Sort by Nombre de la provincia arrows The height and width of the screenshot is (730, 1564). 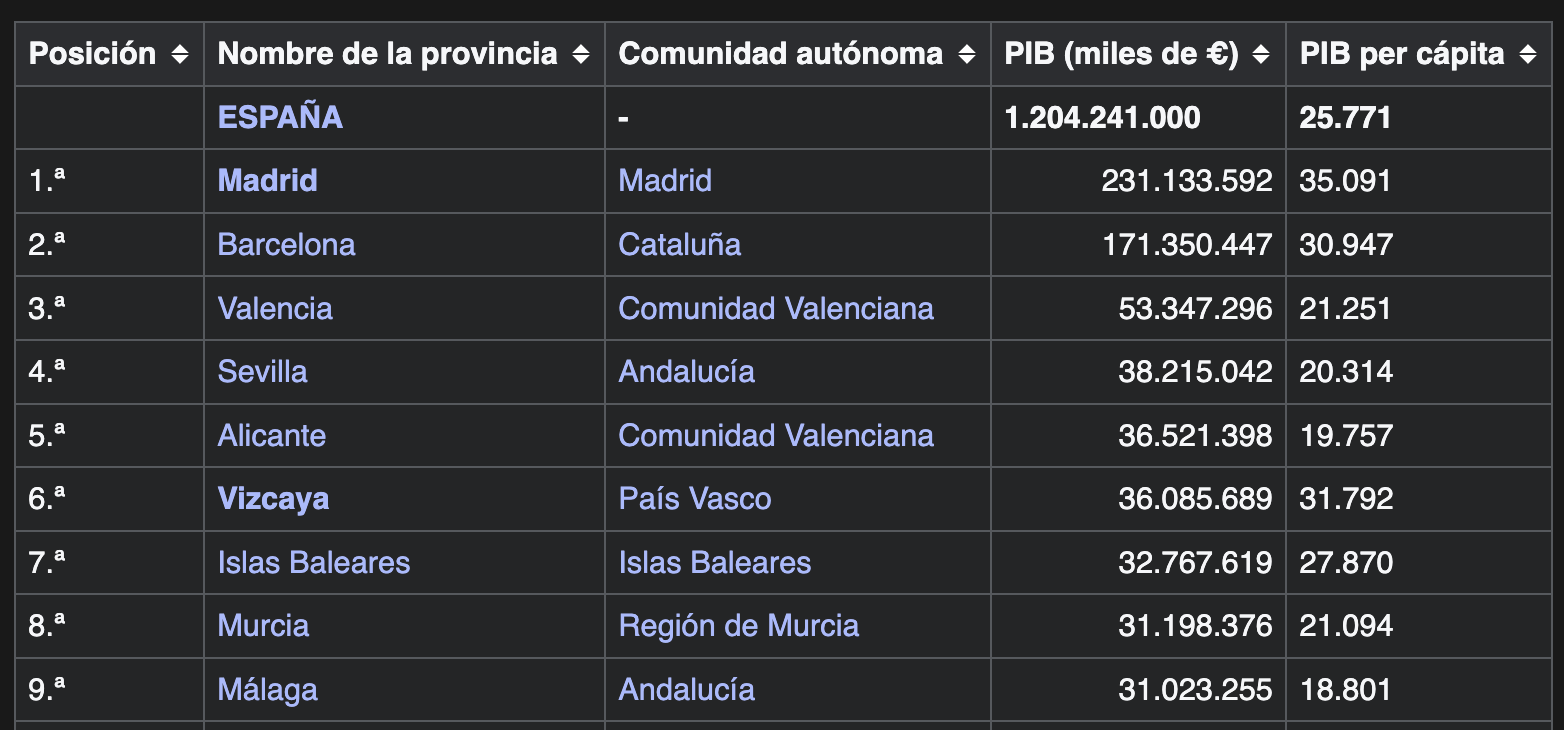pos(581,54)
